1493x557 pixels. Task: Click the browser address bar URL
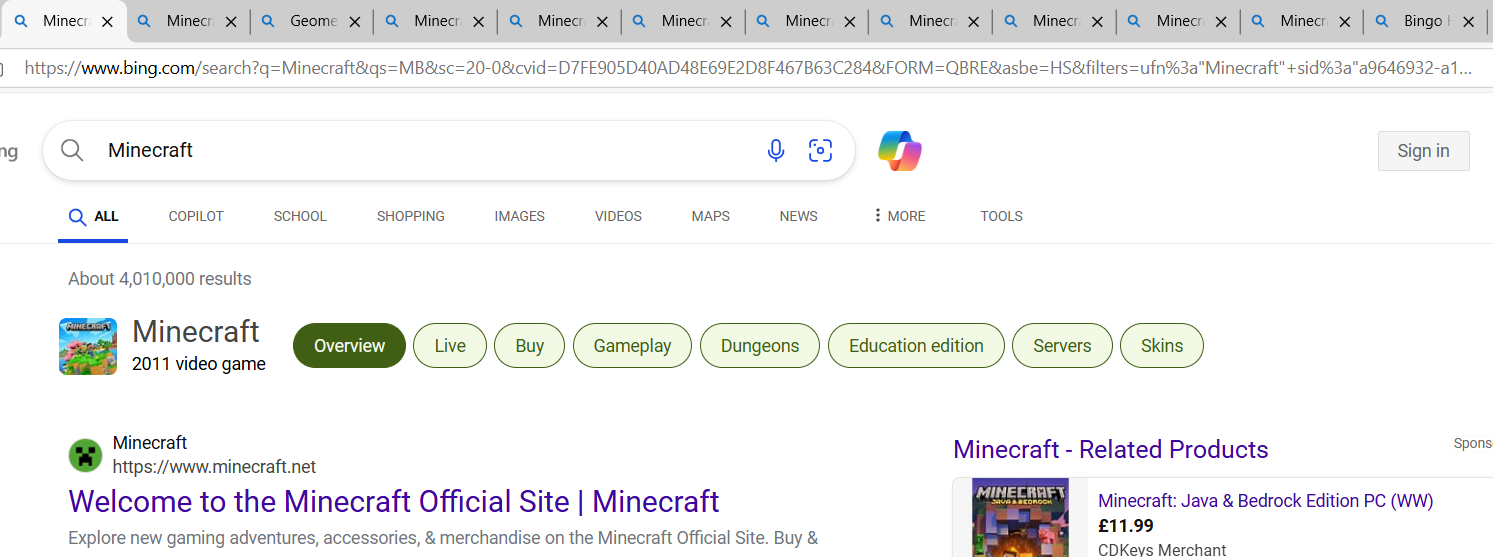[x=748, y=68]
